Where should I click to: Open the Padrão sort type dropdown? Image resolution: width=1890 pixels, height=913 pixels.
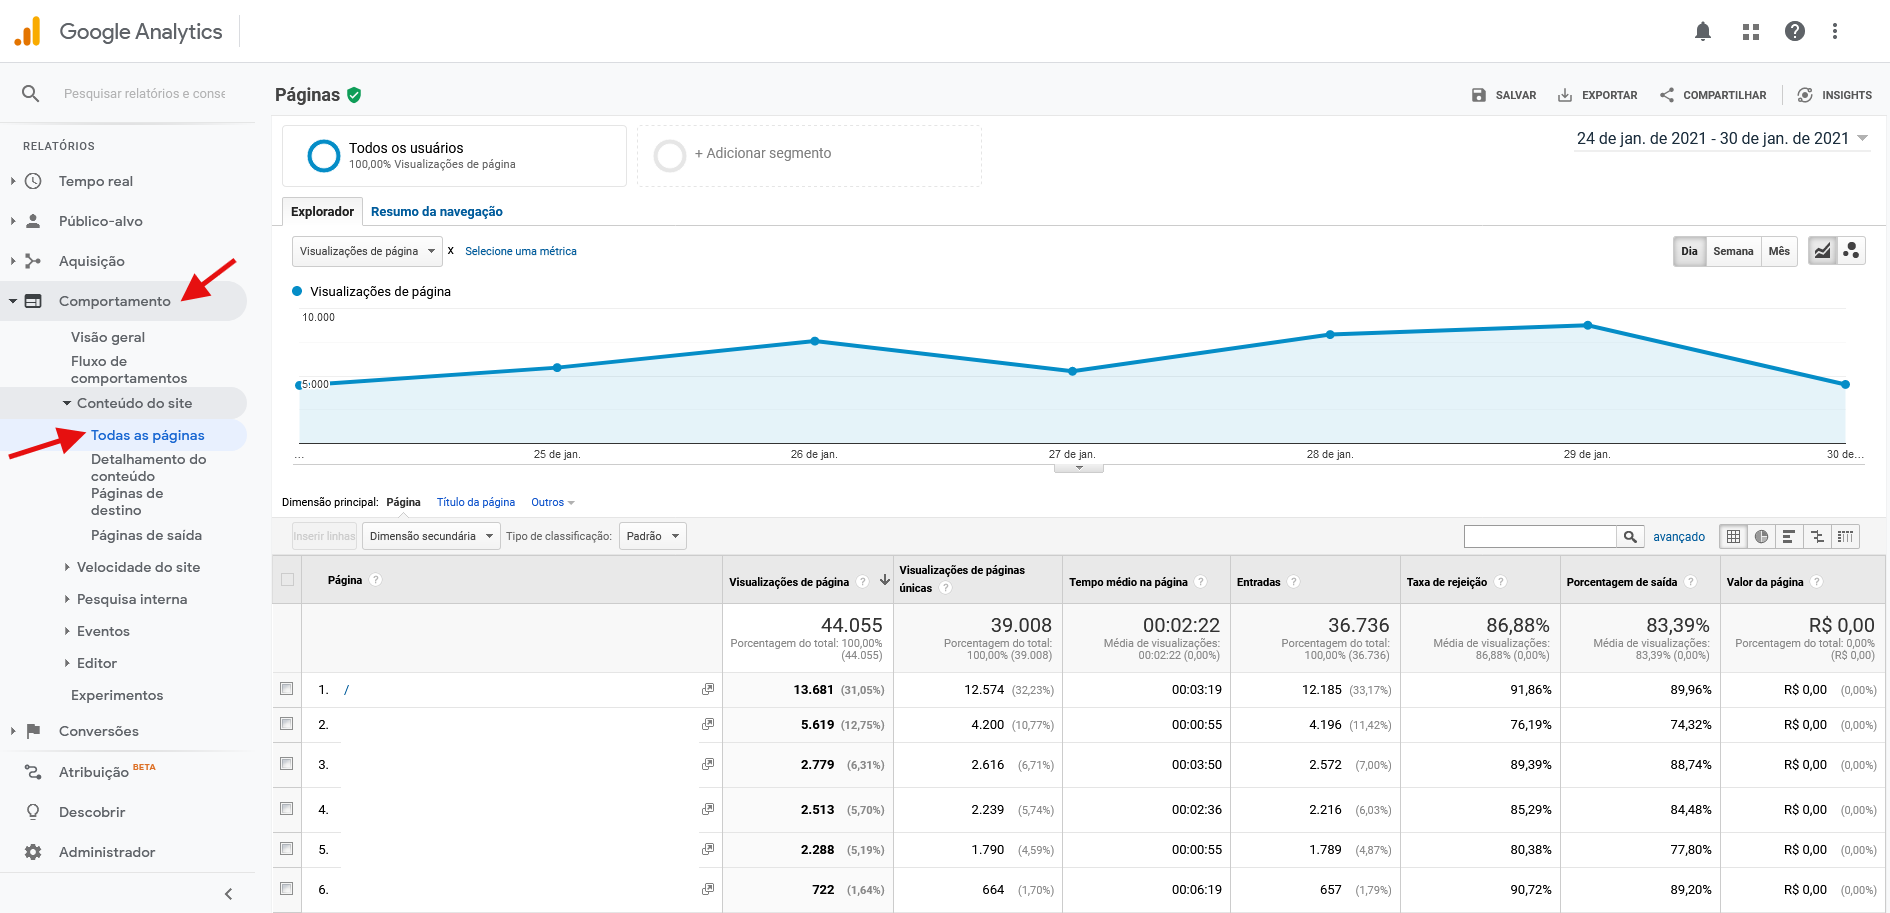(652, 536)
